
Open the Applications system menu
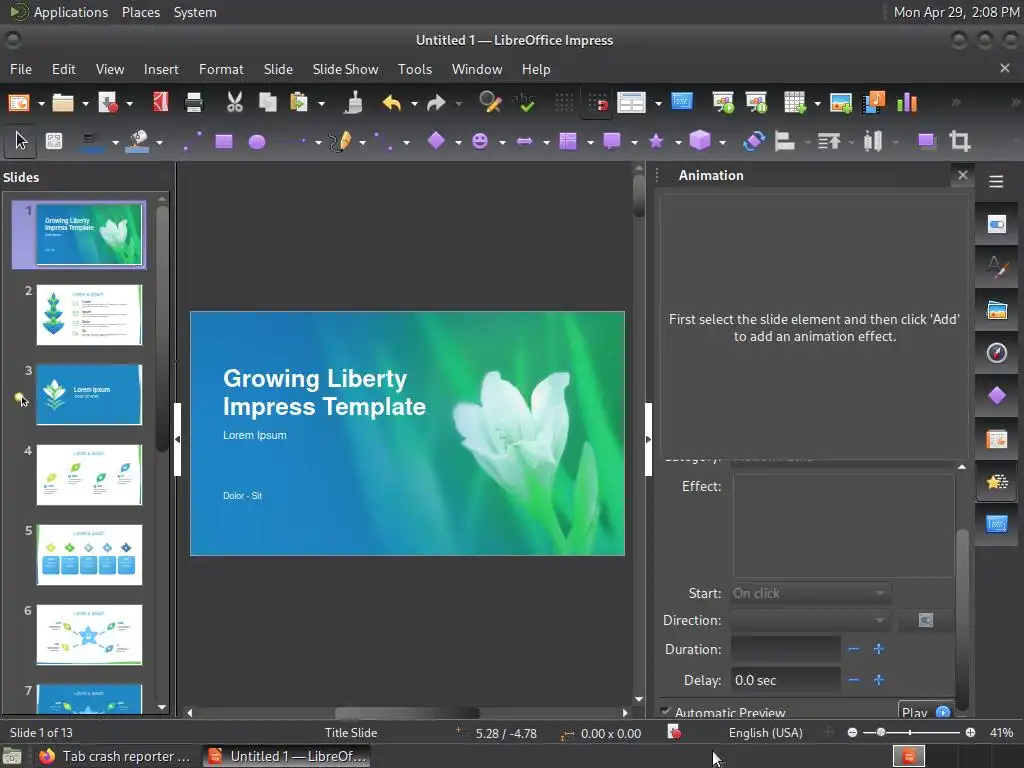[71, 12]
